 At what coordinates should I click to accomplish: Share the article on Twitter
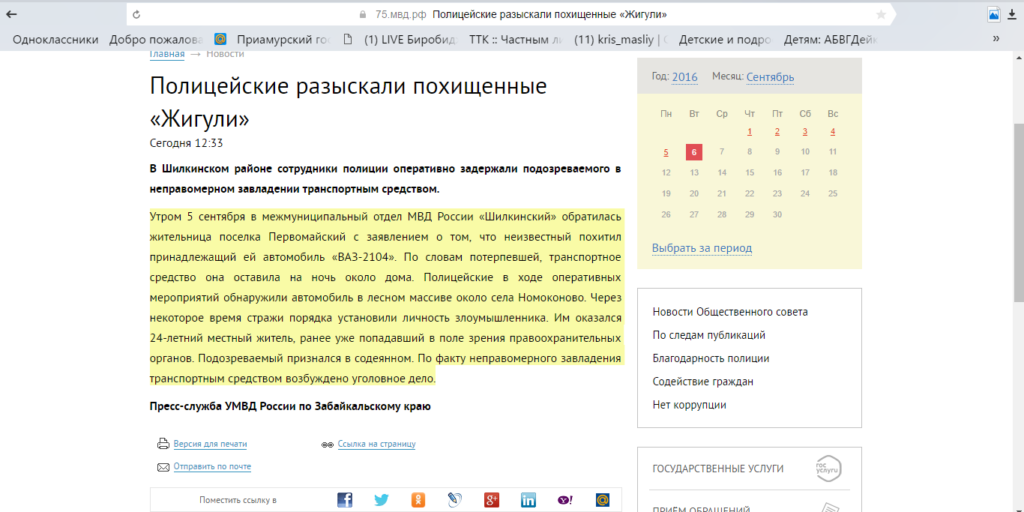pyautogui.click(x=381, y=500)
